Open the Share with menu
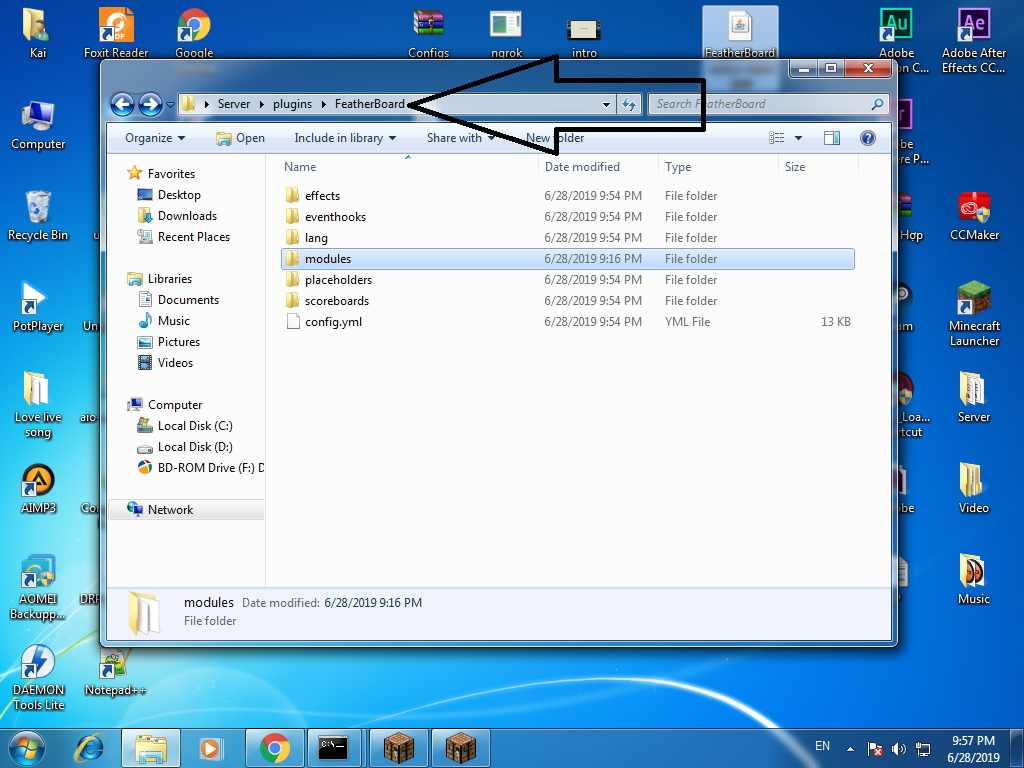Image resolution: width=1024 pixels, height=768 pixels. pyautogui.click(x=460, y=138)
